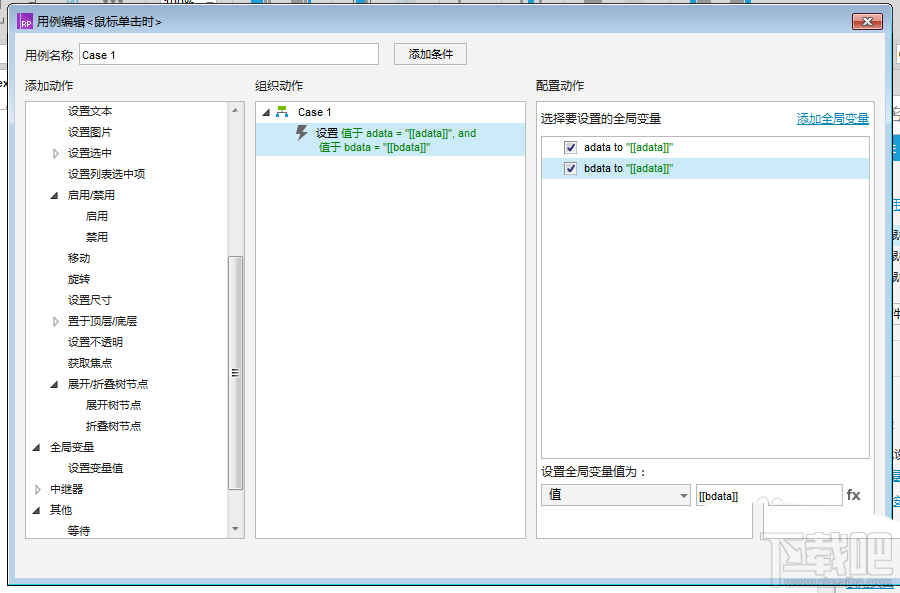Expand the 设置选中 node
Screen dimensions: 900x593
coord(56,153)
